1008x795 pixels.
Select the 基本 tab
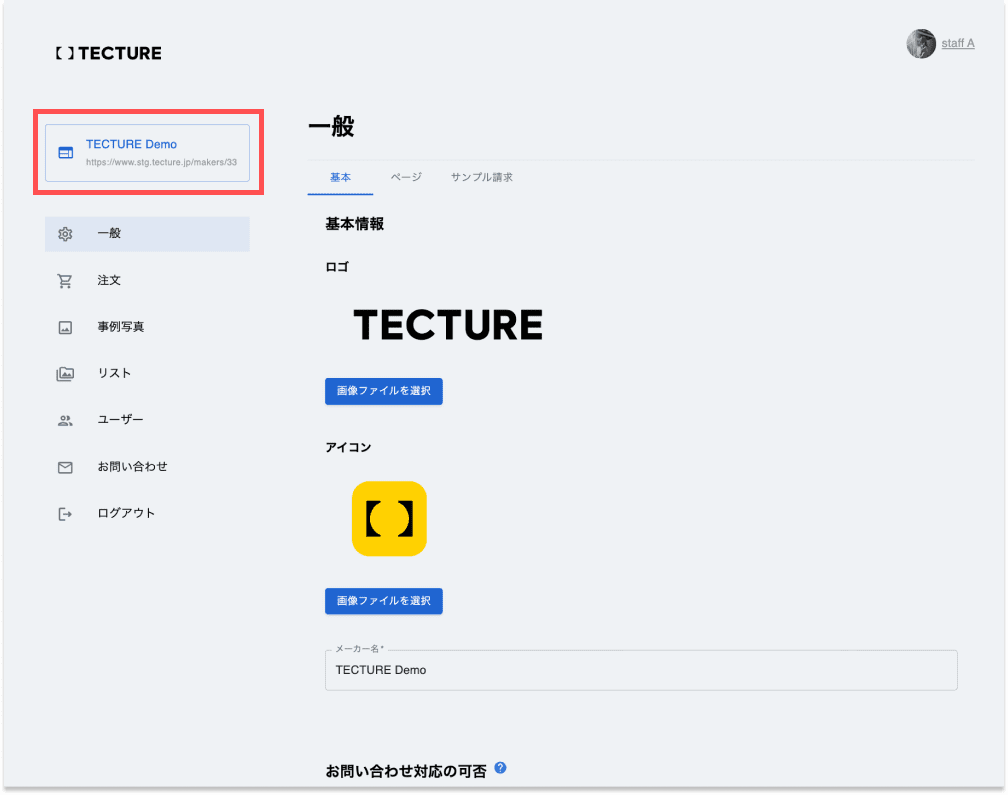tap(340, 177)
